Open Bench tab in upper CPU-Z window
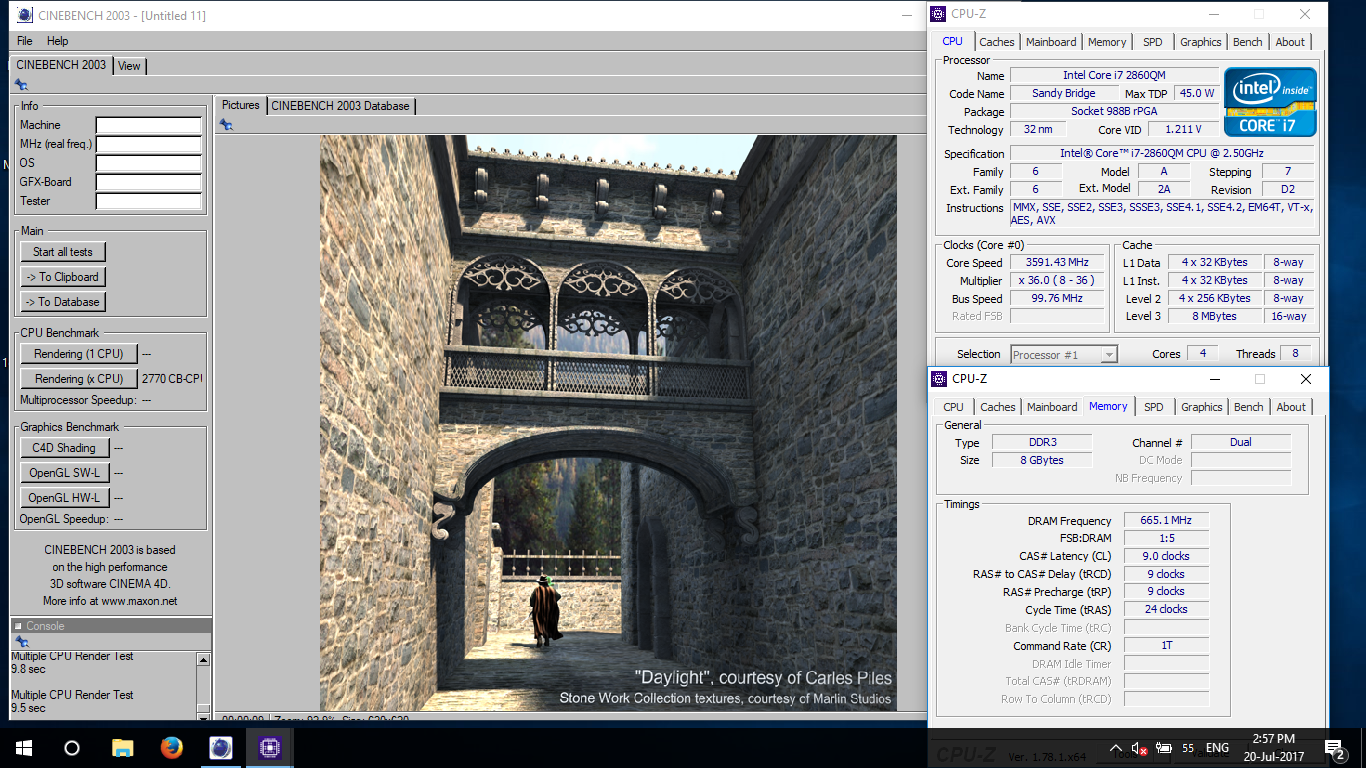The height and width of the screenshot is (768, 1366). click(1248, 42)
